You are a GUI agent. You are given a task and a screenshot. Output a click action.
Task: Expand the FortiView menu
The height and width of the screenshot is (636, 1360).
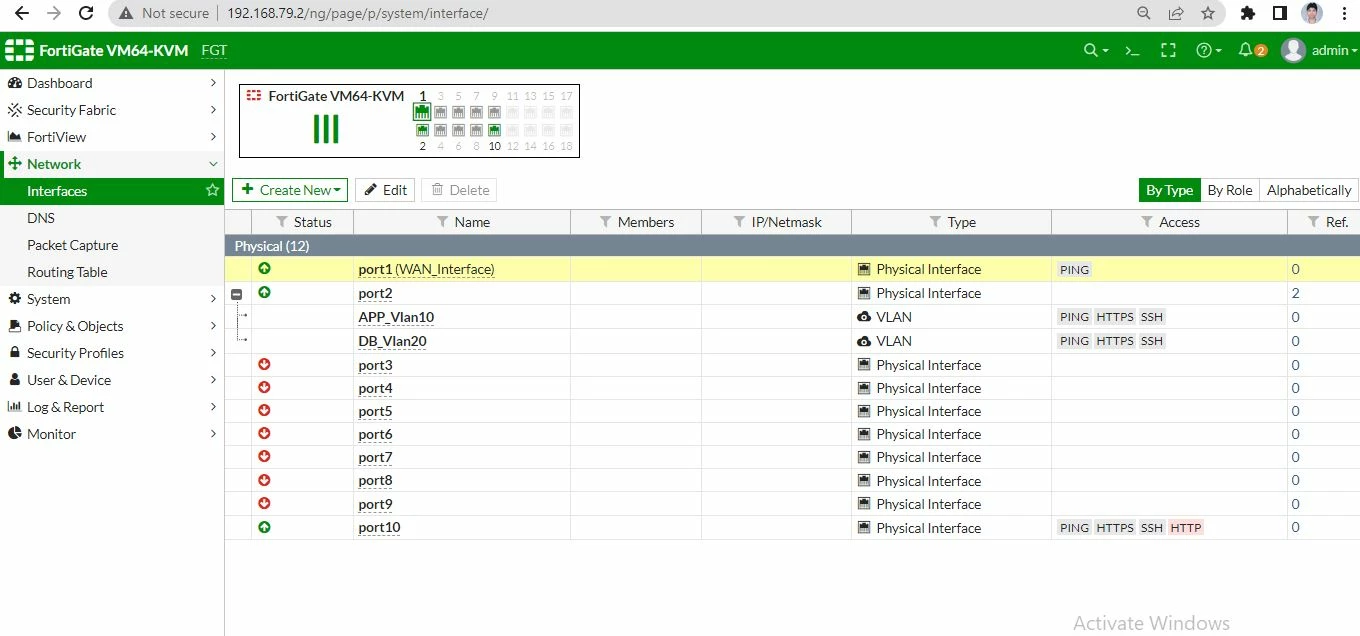pyautogui.click(x=112, y=137)
